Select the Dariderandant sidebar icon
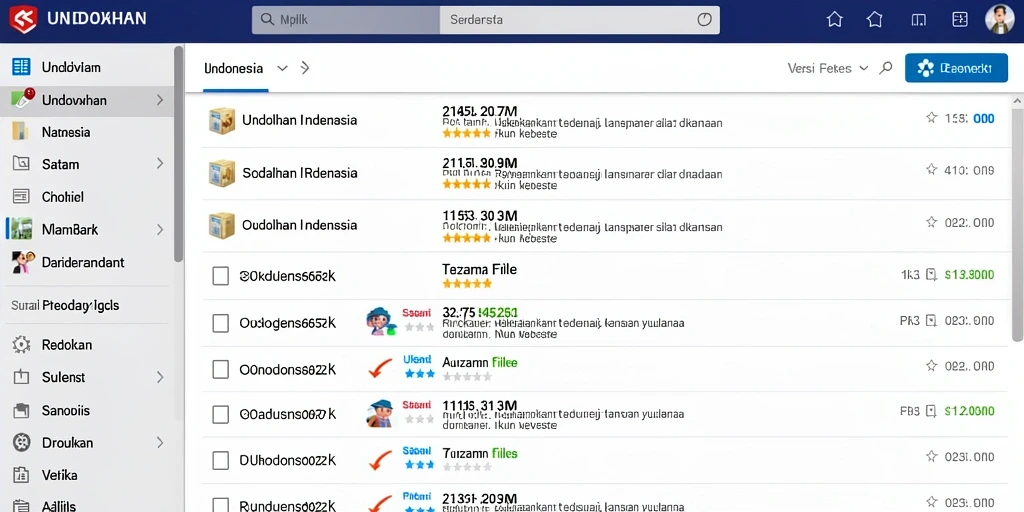 [x=23, y=262]
